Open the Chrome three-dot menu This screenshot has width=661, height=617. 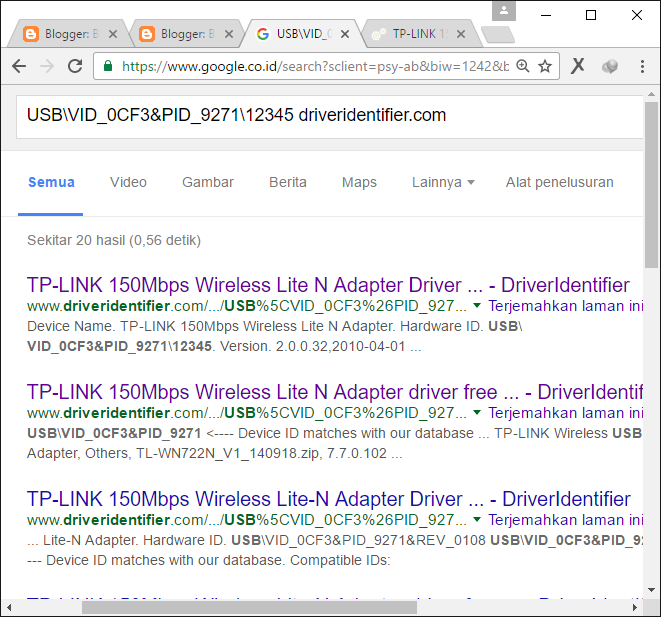click(x=642, y=66)
